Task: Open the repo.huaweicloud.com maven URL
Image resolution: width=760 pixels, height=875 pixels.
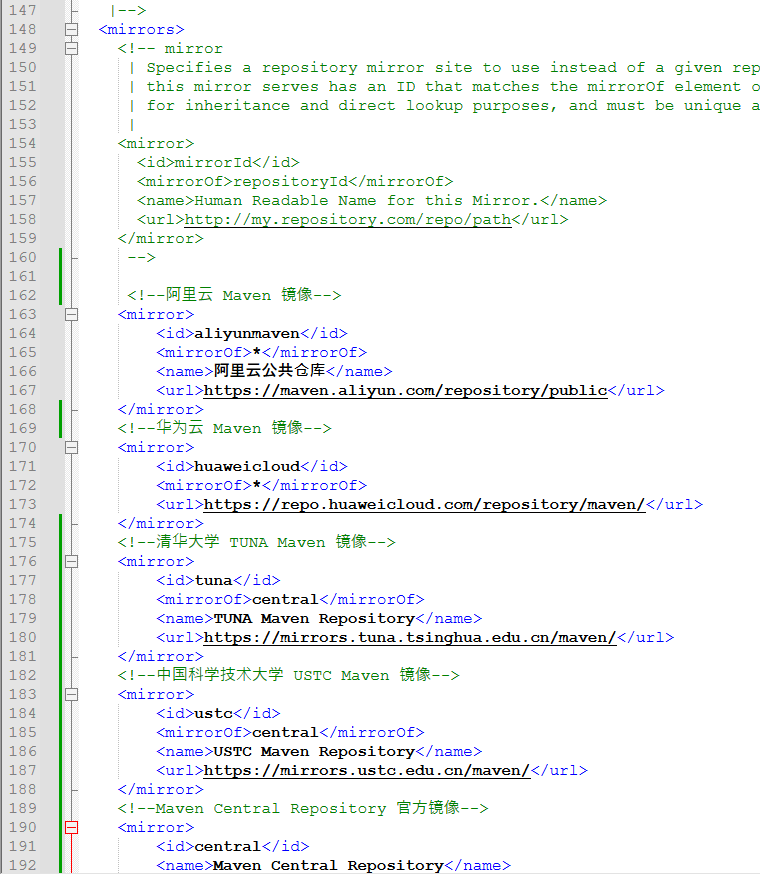Action: pyautogui.click(x=424, y=505)
